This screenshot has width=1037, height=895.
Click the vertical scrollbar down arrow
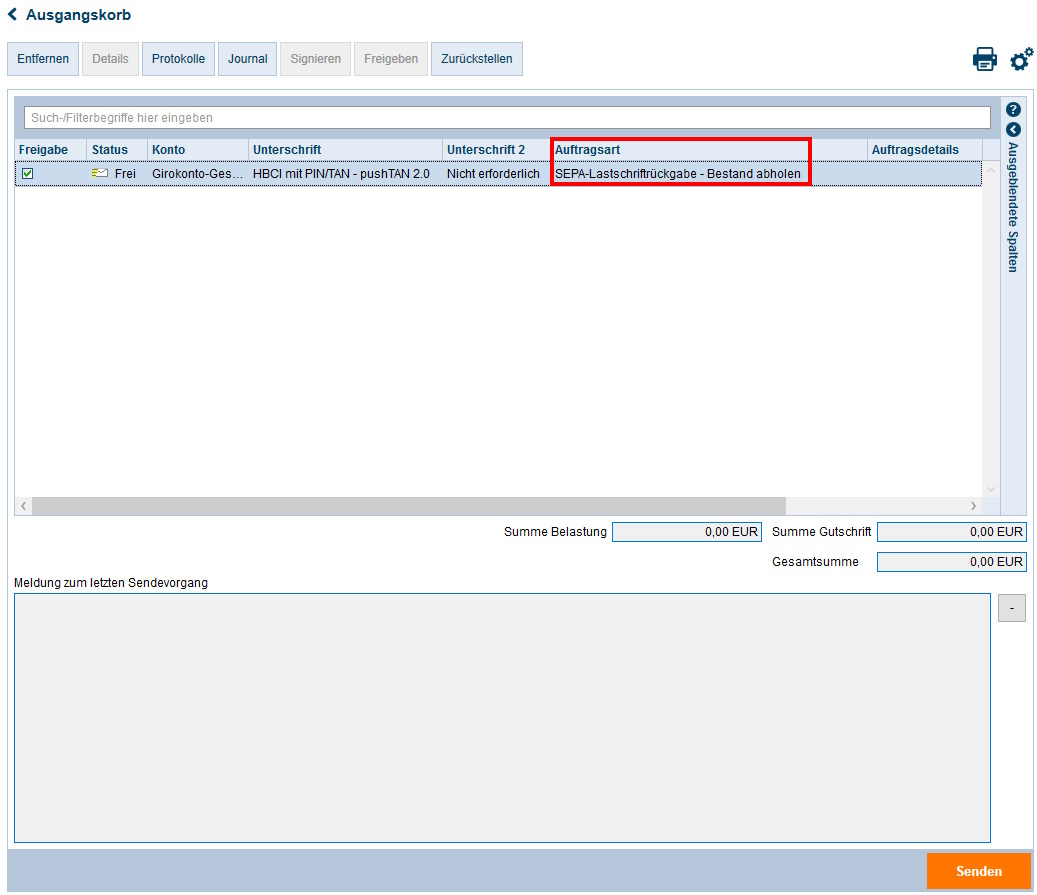[x=991, y=489]
